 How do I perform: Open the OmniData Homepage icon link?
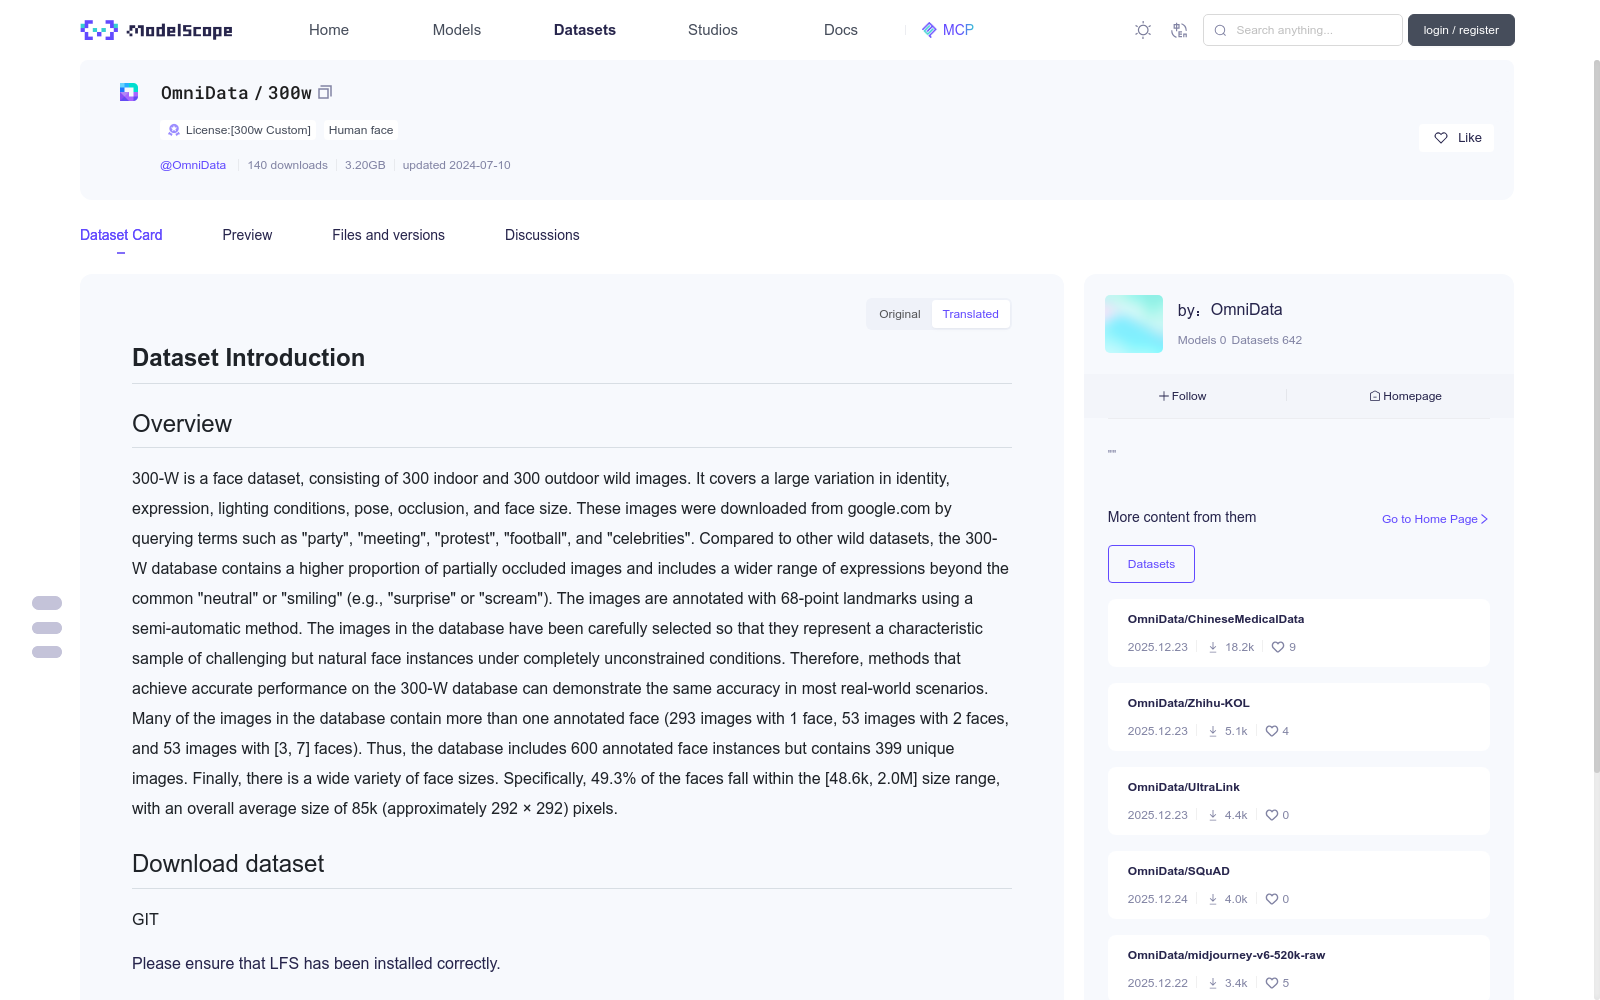coord(1405,396)
